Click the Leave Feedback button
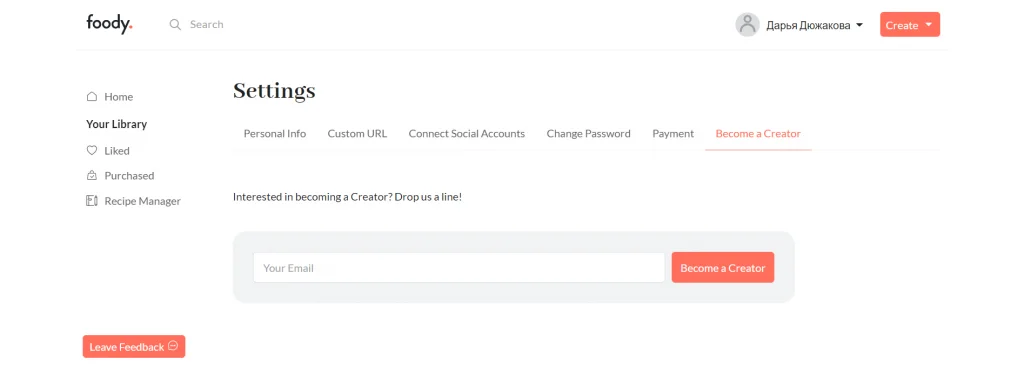Image resolution: width=1024 pixels, height=367 pixels. (x=134, y=347)
